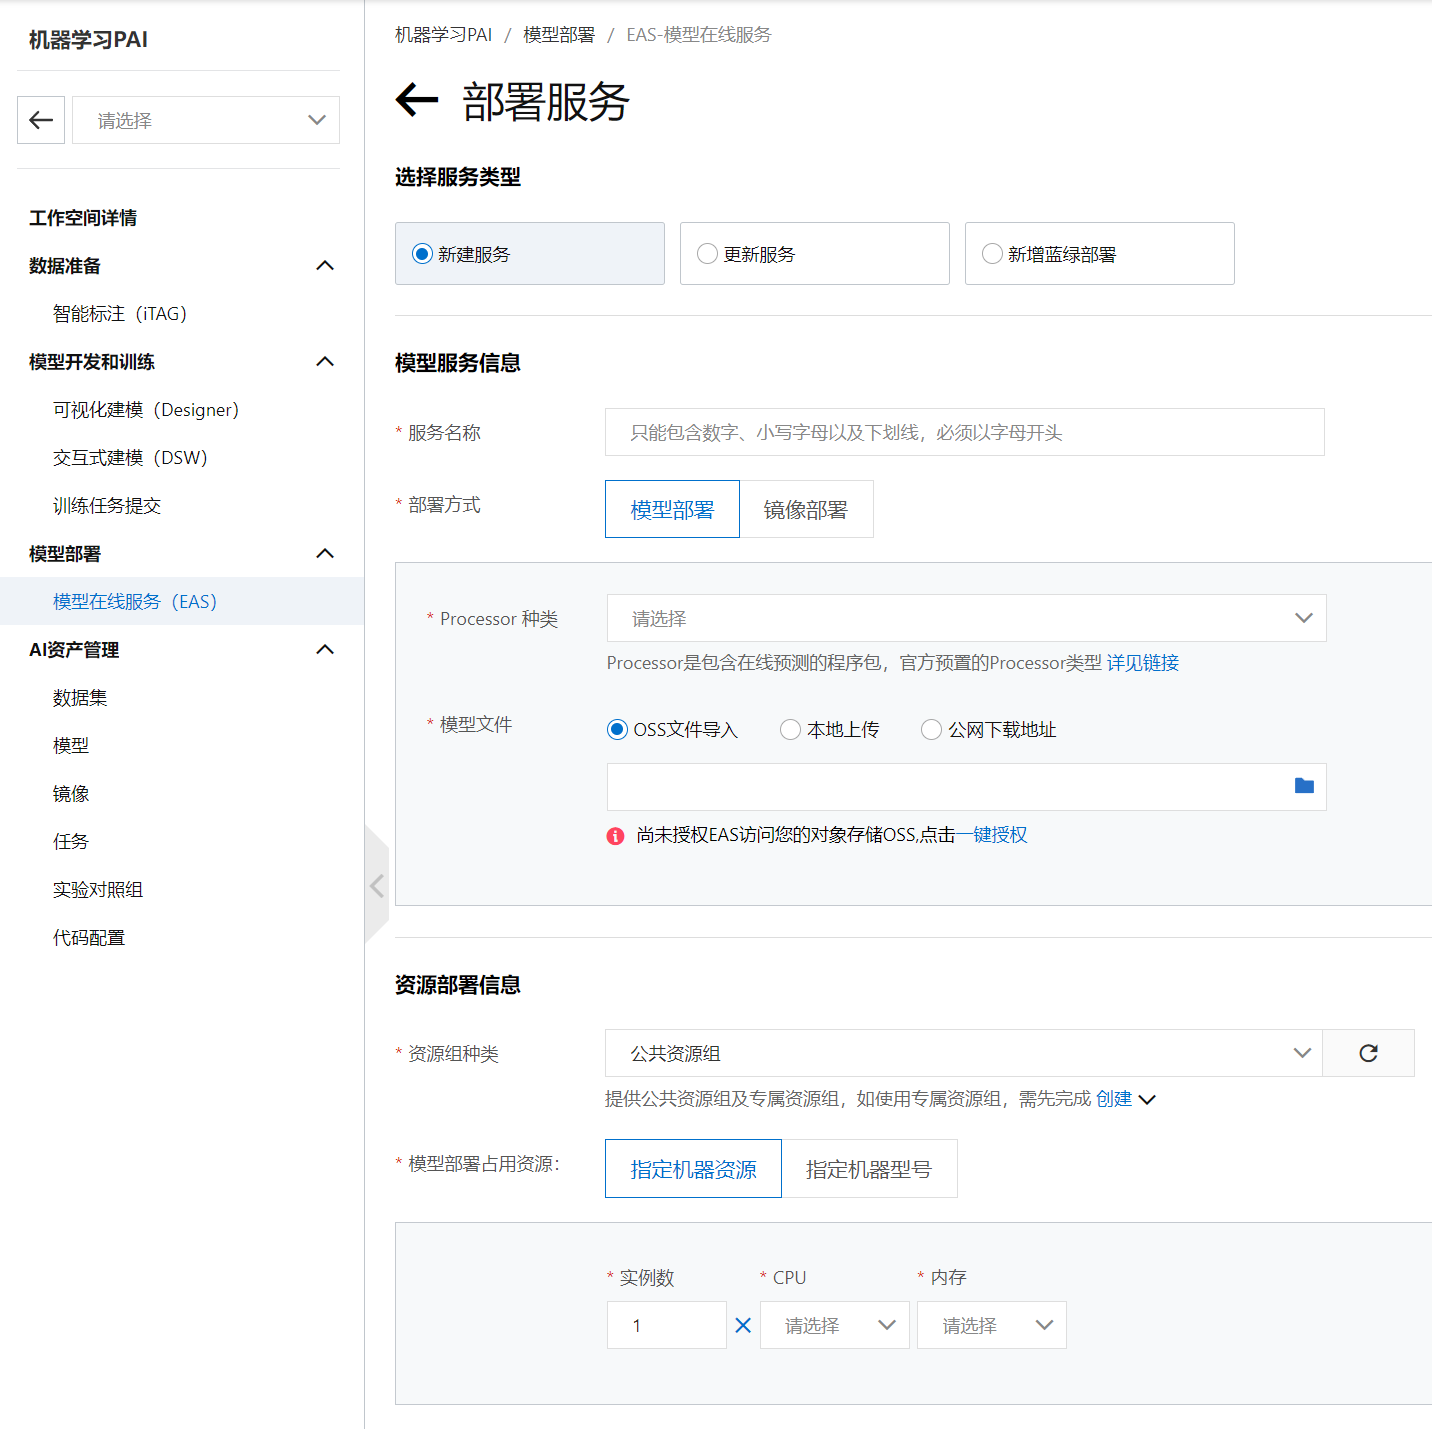The height and width of the screenshot is (1429, 1432).
Task: Focus the 实例数 input field
Action: (x=667, y=1325)
